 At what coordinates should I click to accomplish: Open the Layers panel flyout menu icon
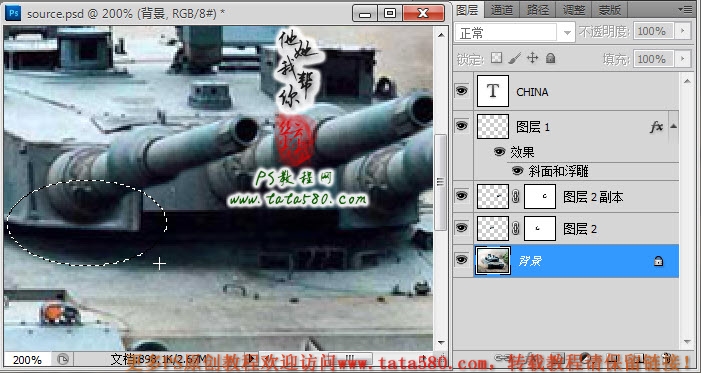coord(685,9)
